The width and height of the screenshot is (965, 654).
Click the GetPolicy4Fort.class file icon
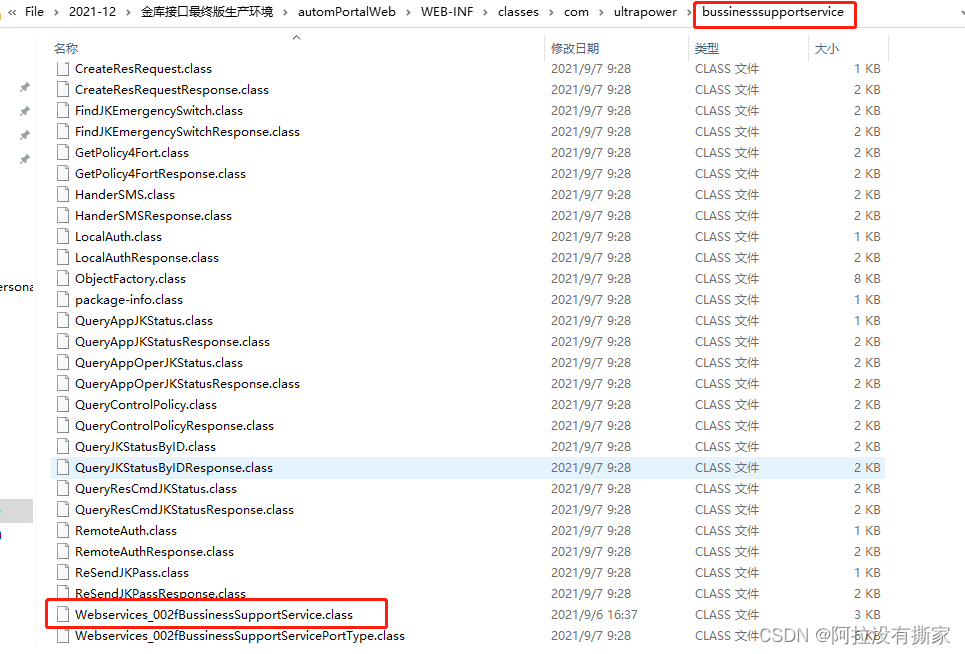(62, 153)
